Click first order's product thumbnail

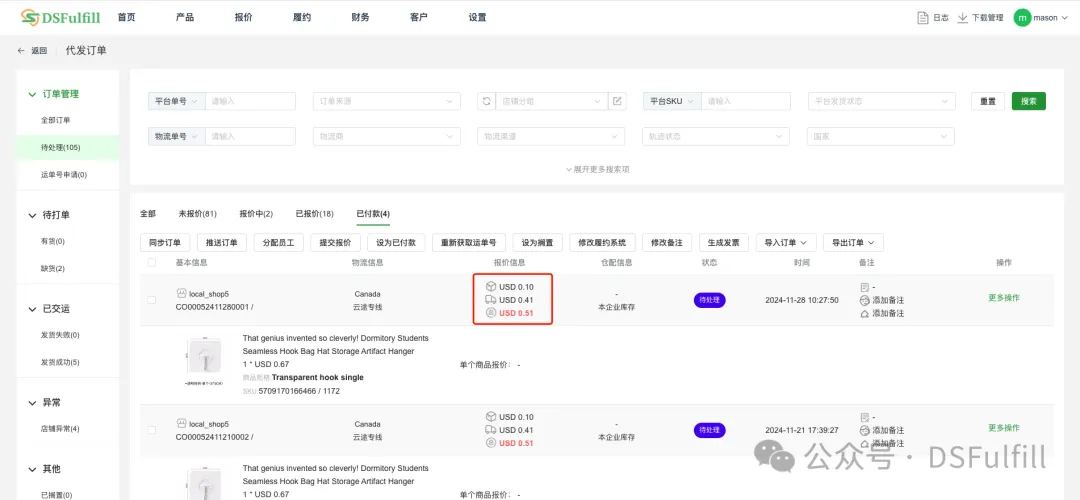click(x=205, y=364)
